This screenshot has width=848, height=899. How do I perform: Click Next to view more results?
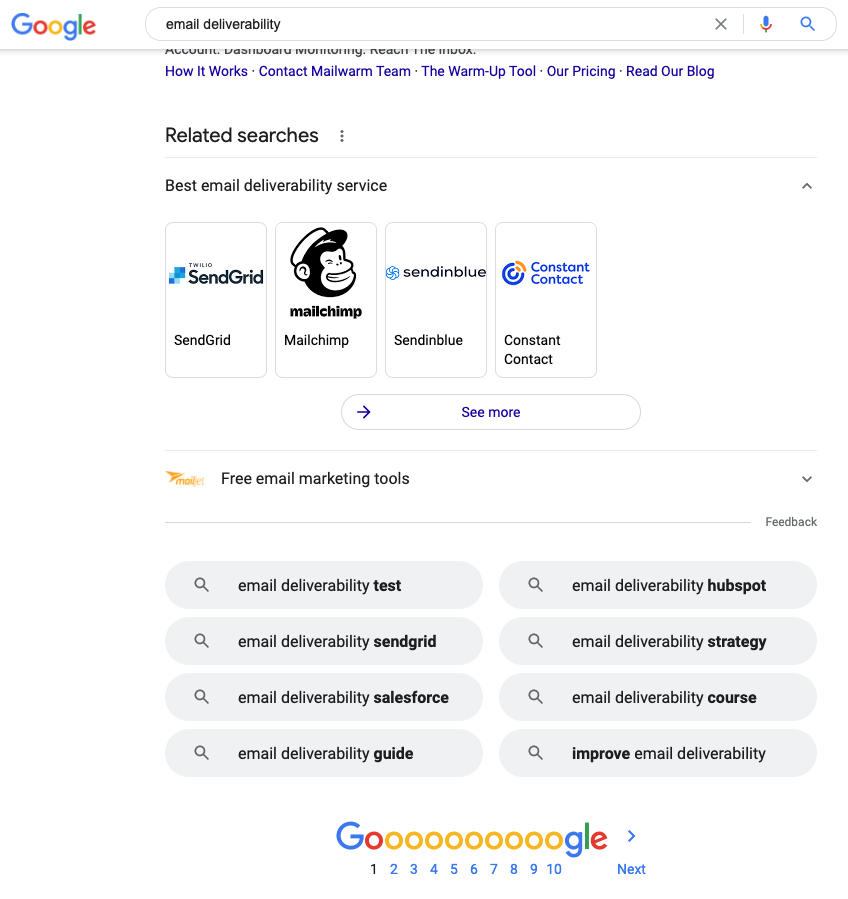(x=630, y=869)
